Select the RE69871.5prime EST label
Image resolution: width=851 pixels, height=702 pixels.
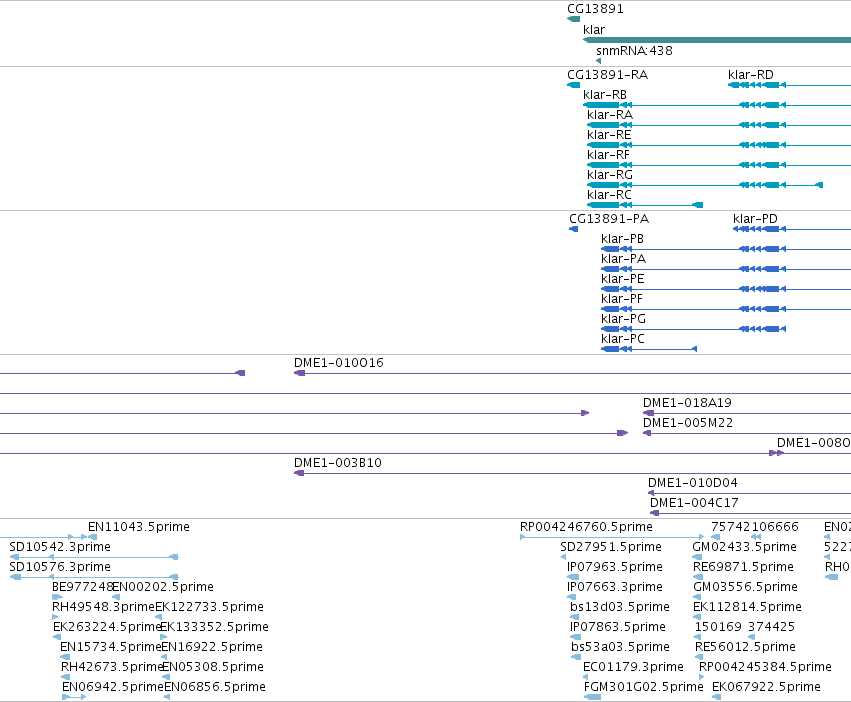[743, 567]
